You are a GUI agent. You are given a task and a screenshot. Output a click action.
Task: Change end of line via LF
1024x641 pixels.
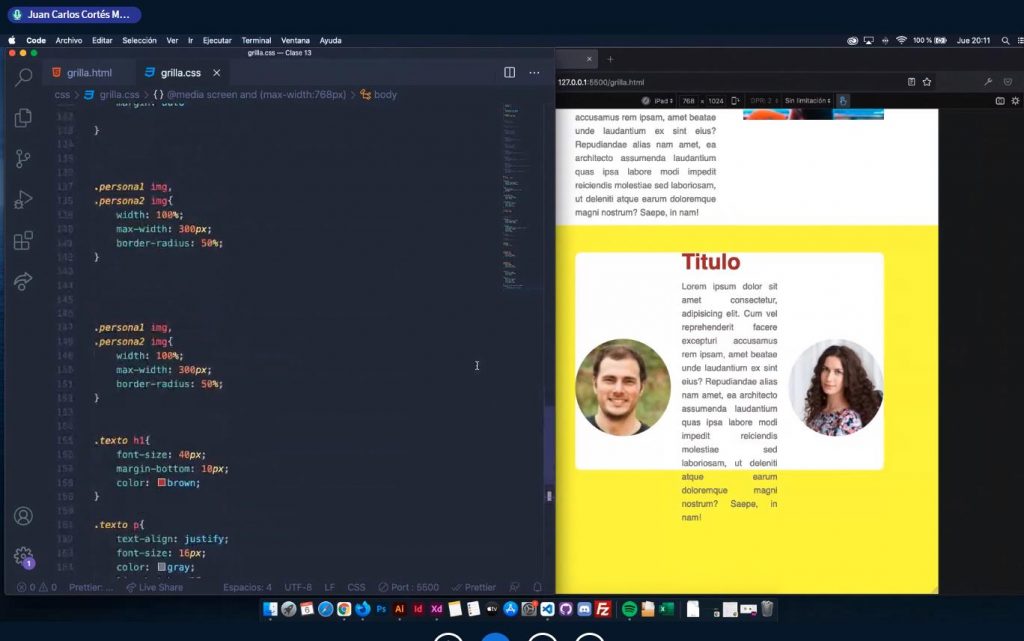pyautogui.click(x=330, y=587)
